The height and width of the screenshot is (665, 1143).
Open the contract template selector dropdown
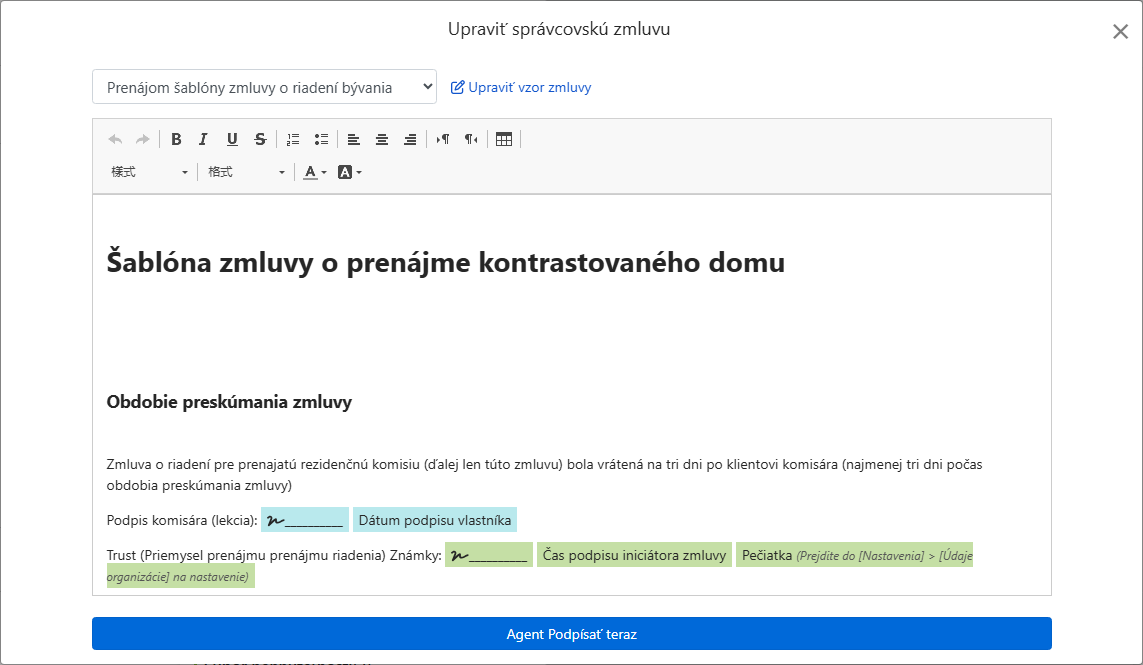click(265, 88)
